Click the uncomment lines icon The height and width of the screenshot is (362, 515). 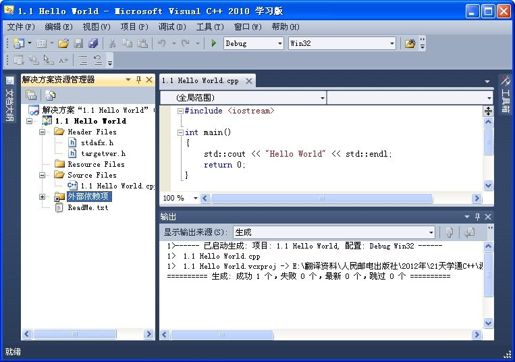click(98, 60)
